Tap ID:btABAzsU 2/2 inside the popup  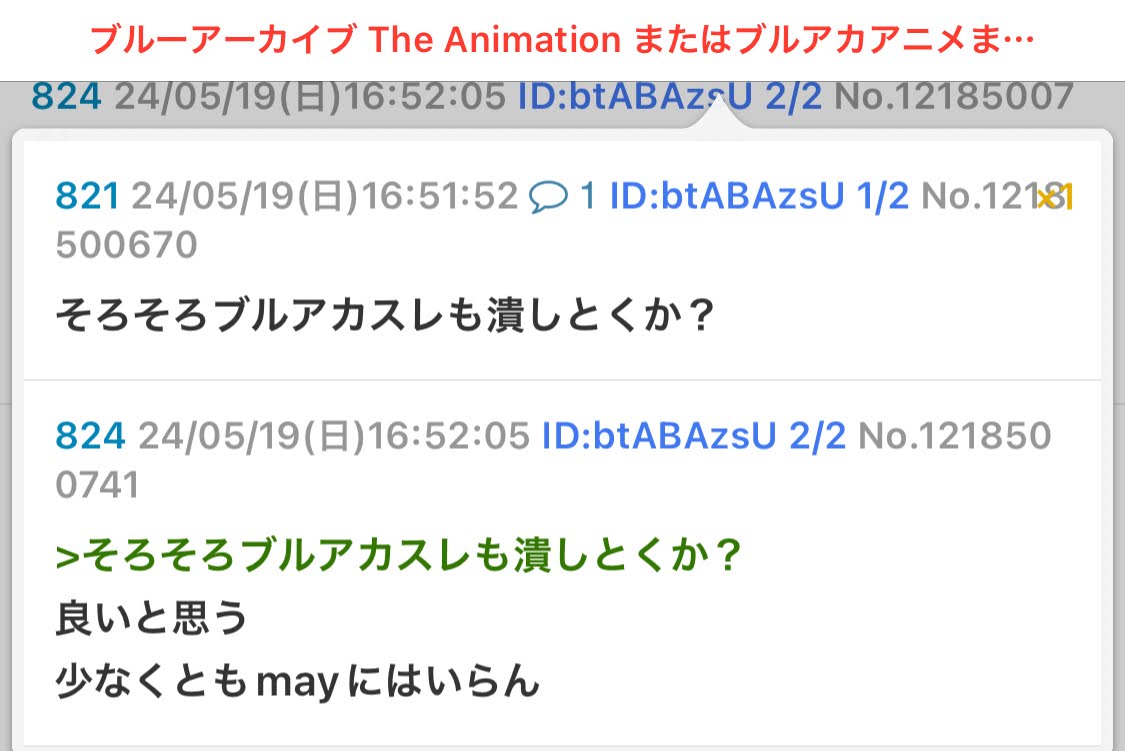pyautogui.click(x=694, y=436)
